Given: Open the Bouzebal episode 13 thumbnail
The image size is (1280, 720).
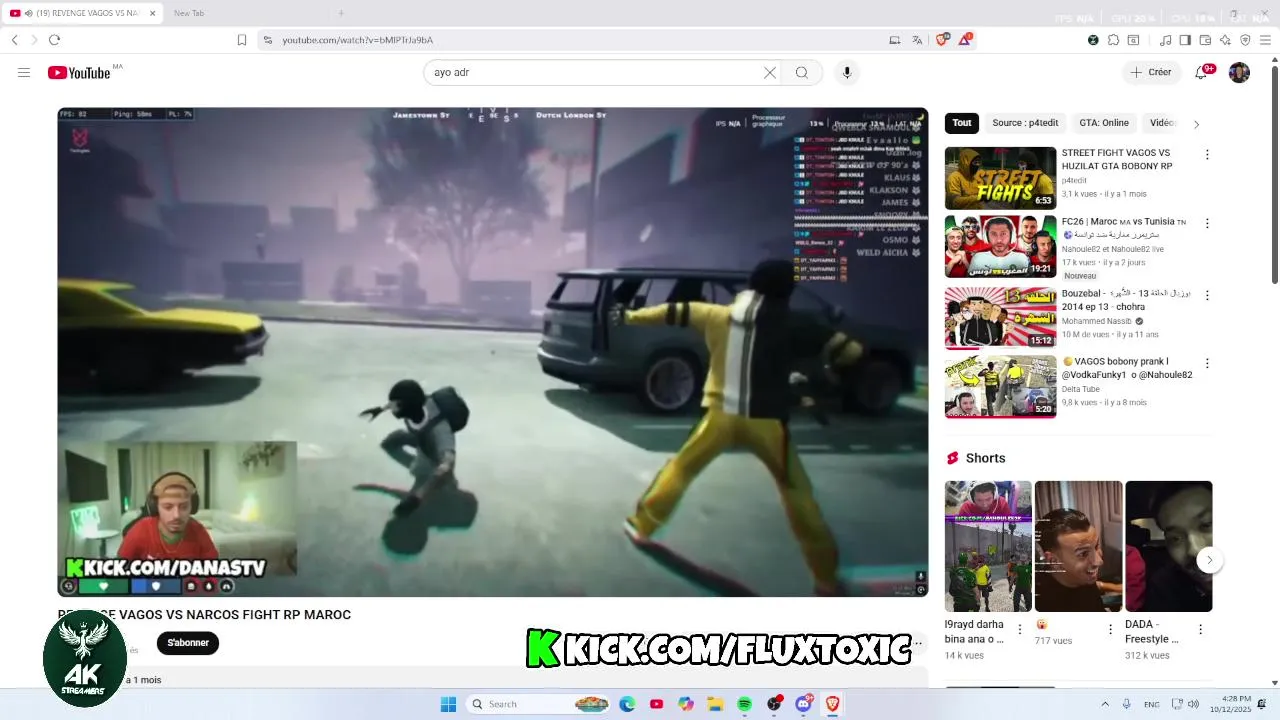Looking at the screenshot, I should pyautogui.click(x=1000, y=318).
